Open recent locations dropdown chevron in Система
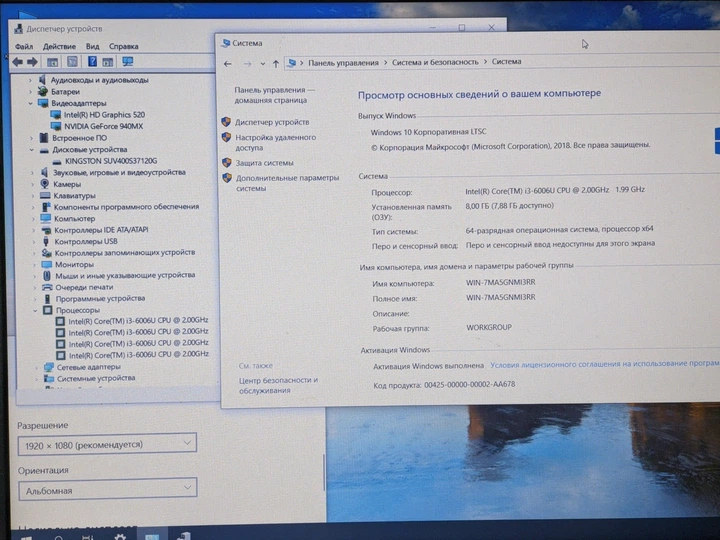The width and height of the screenshot is (720, 540). pyautogui.click(x=263, y=64)
